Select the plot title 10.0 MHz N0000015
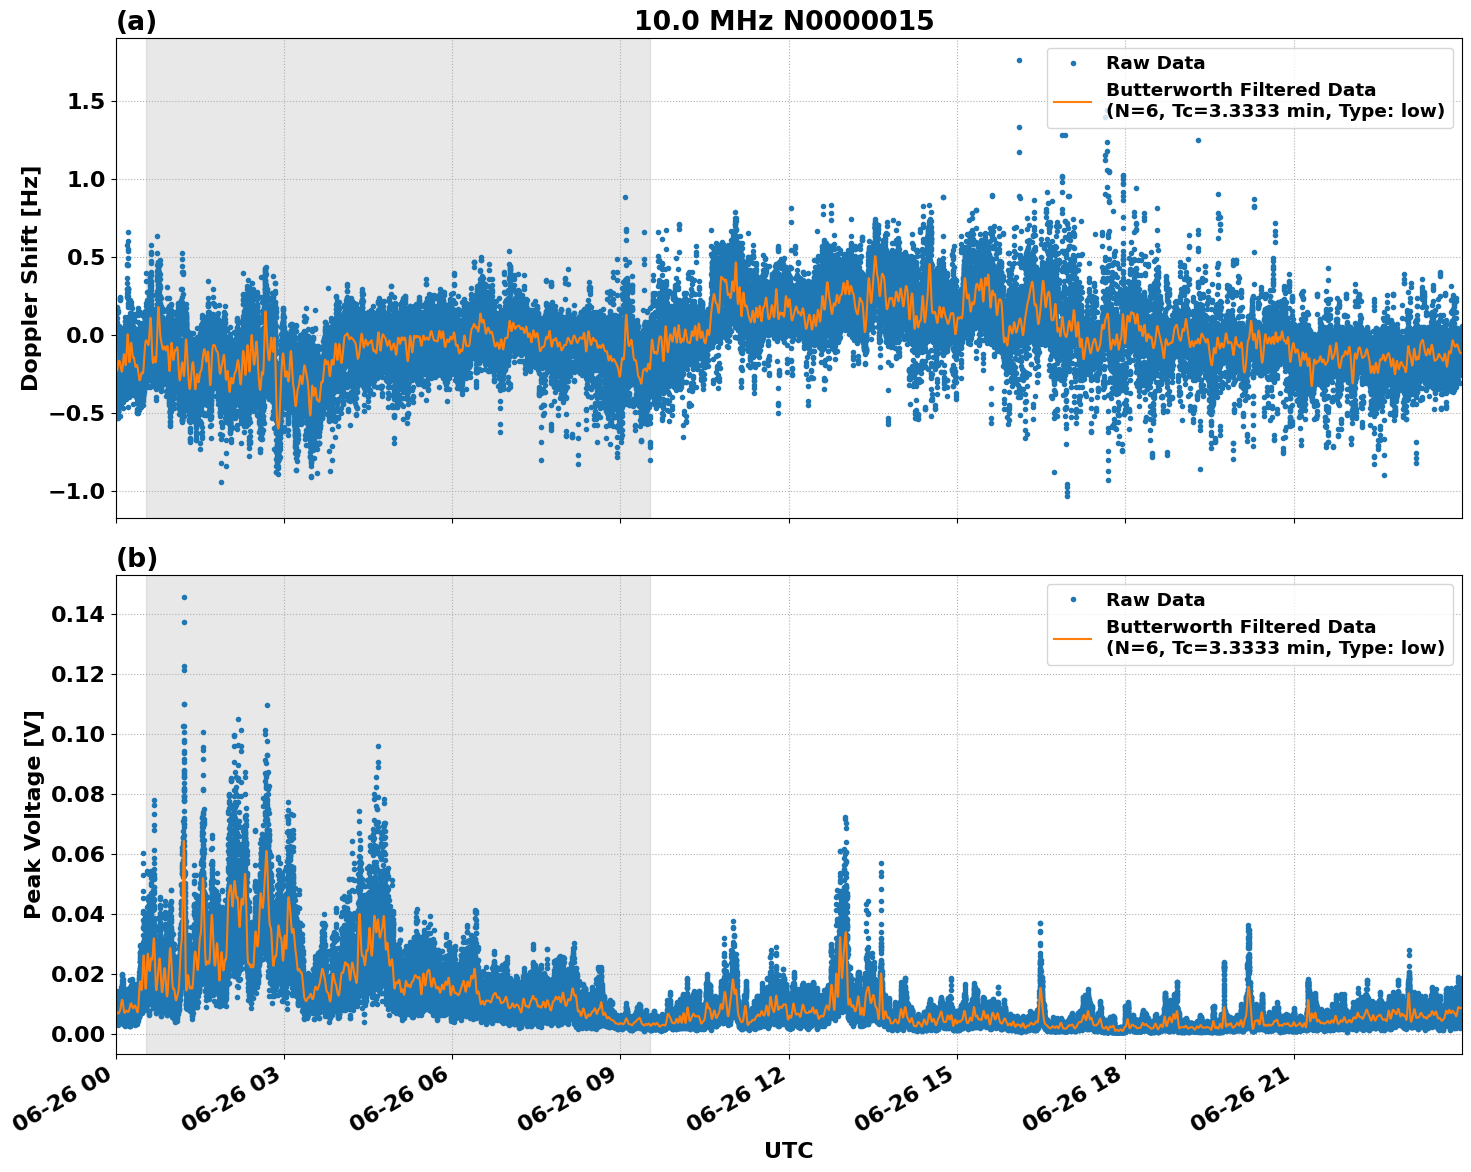Screen dimensions: 1471x1172 coord(785,19)
